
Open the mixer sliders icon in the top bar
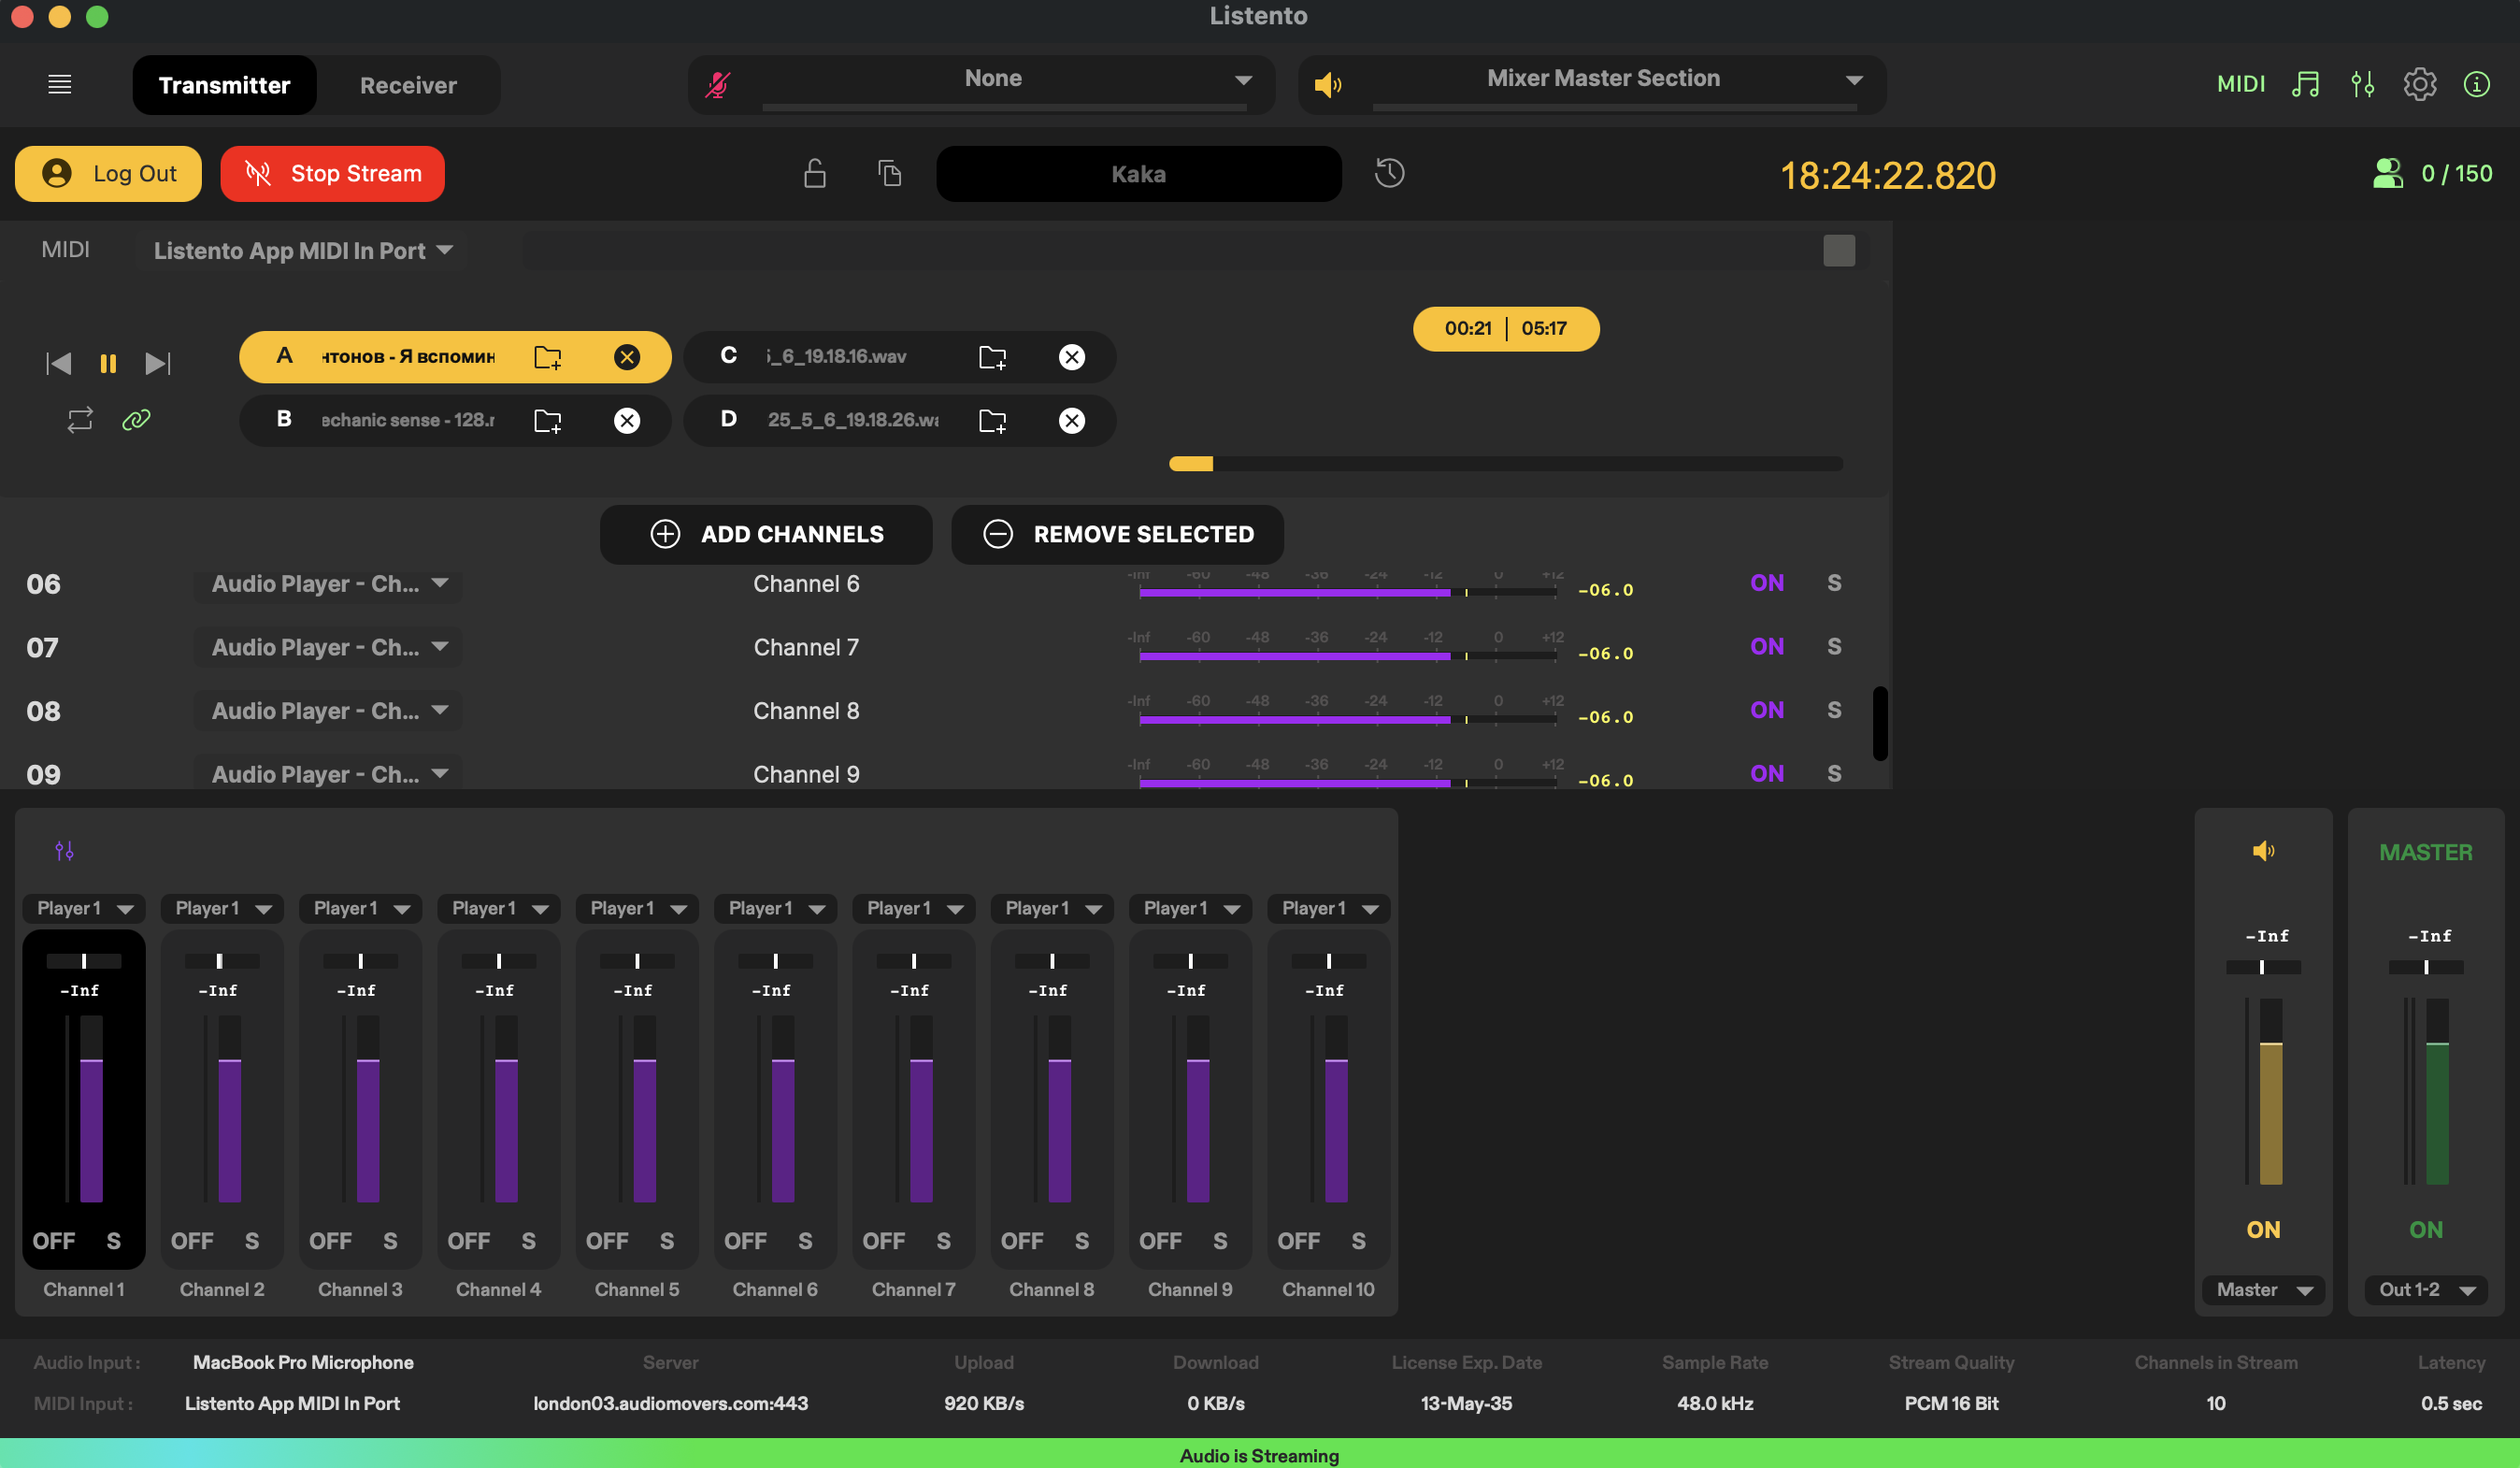click(2362, 84)
